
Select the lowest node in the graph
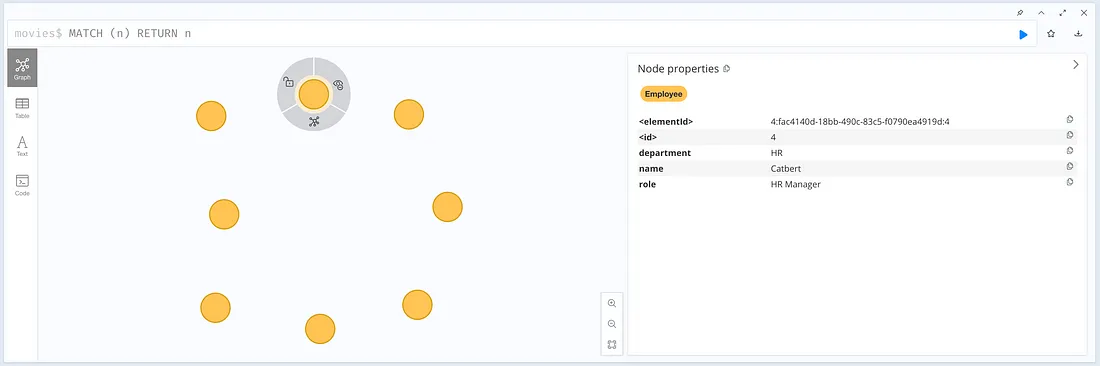click(320, 329)
